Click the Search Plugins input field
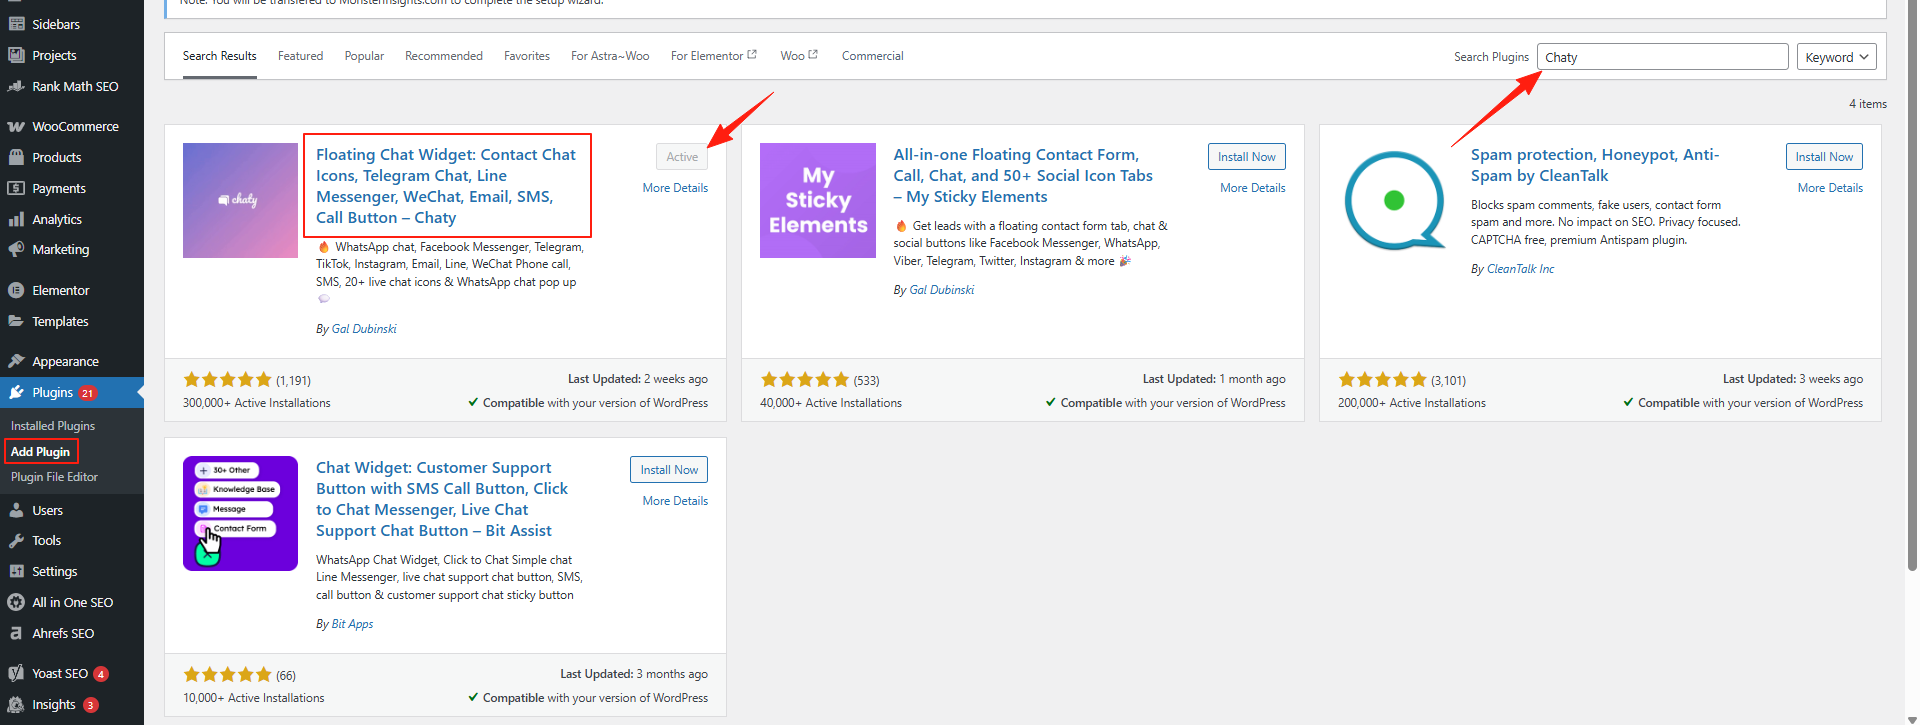This screenshot has height=725, width=1920. pyautogui.click(x=1662, y=57)
